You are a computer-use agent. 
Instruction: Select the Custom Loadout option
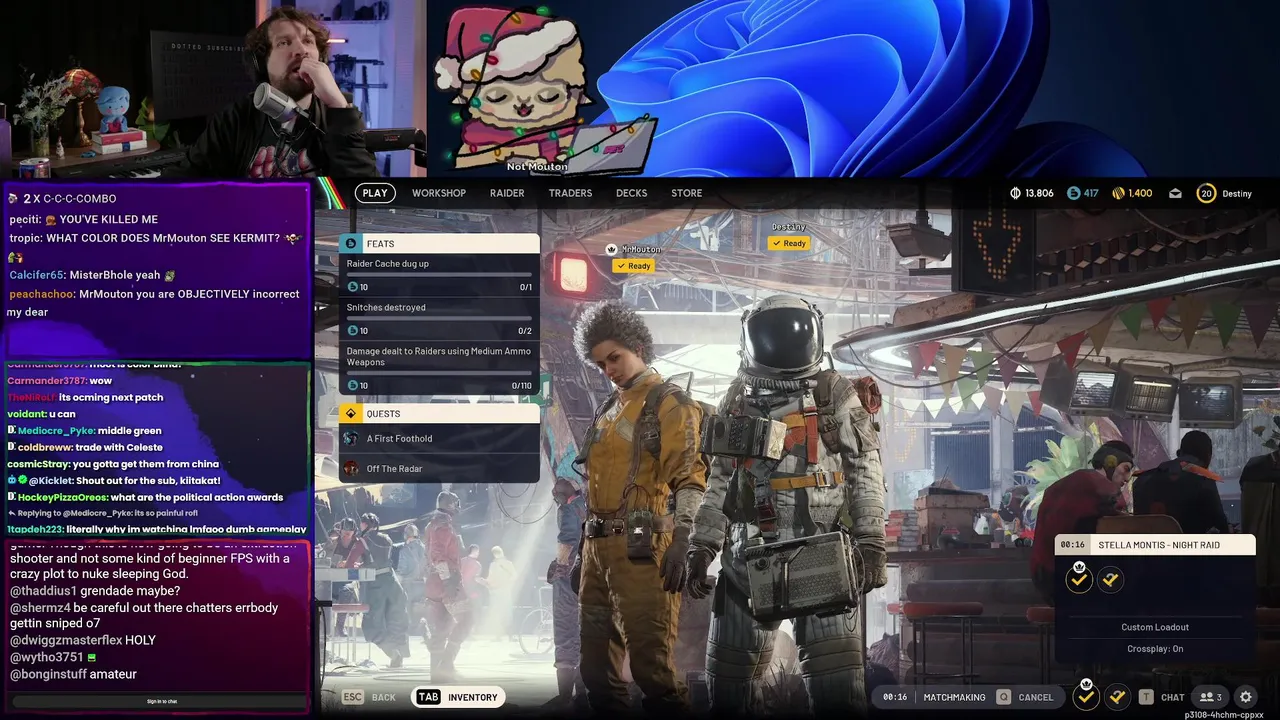click(1155, 627)
